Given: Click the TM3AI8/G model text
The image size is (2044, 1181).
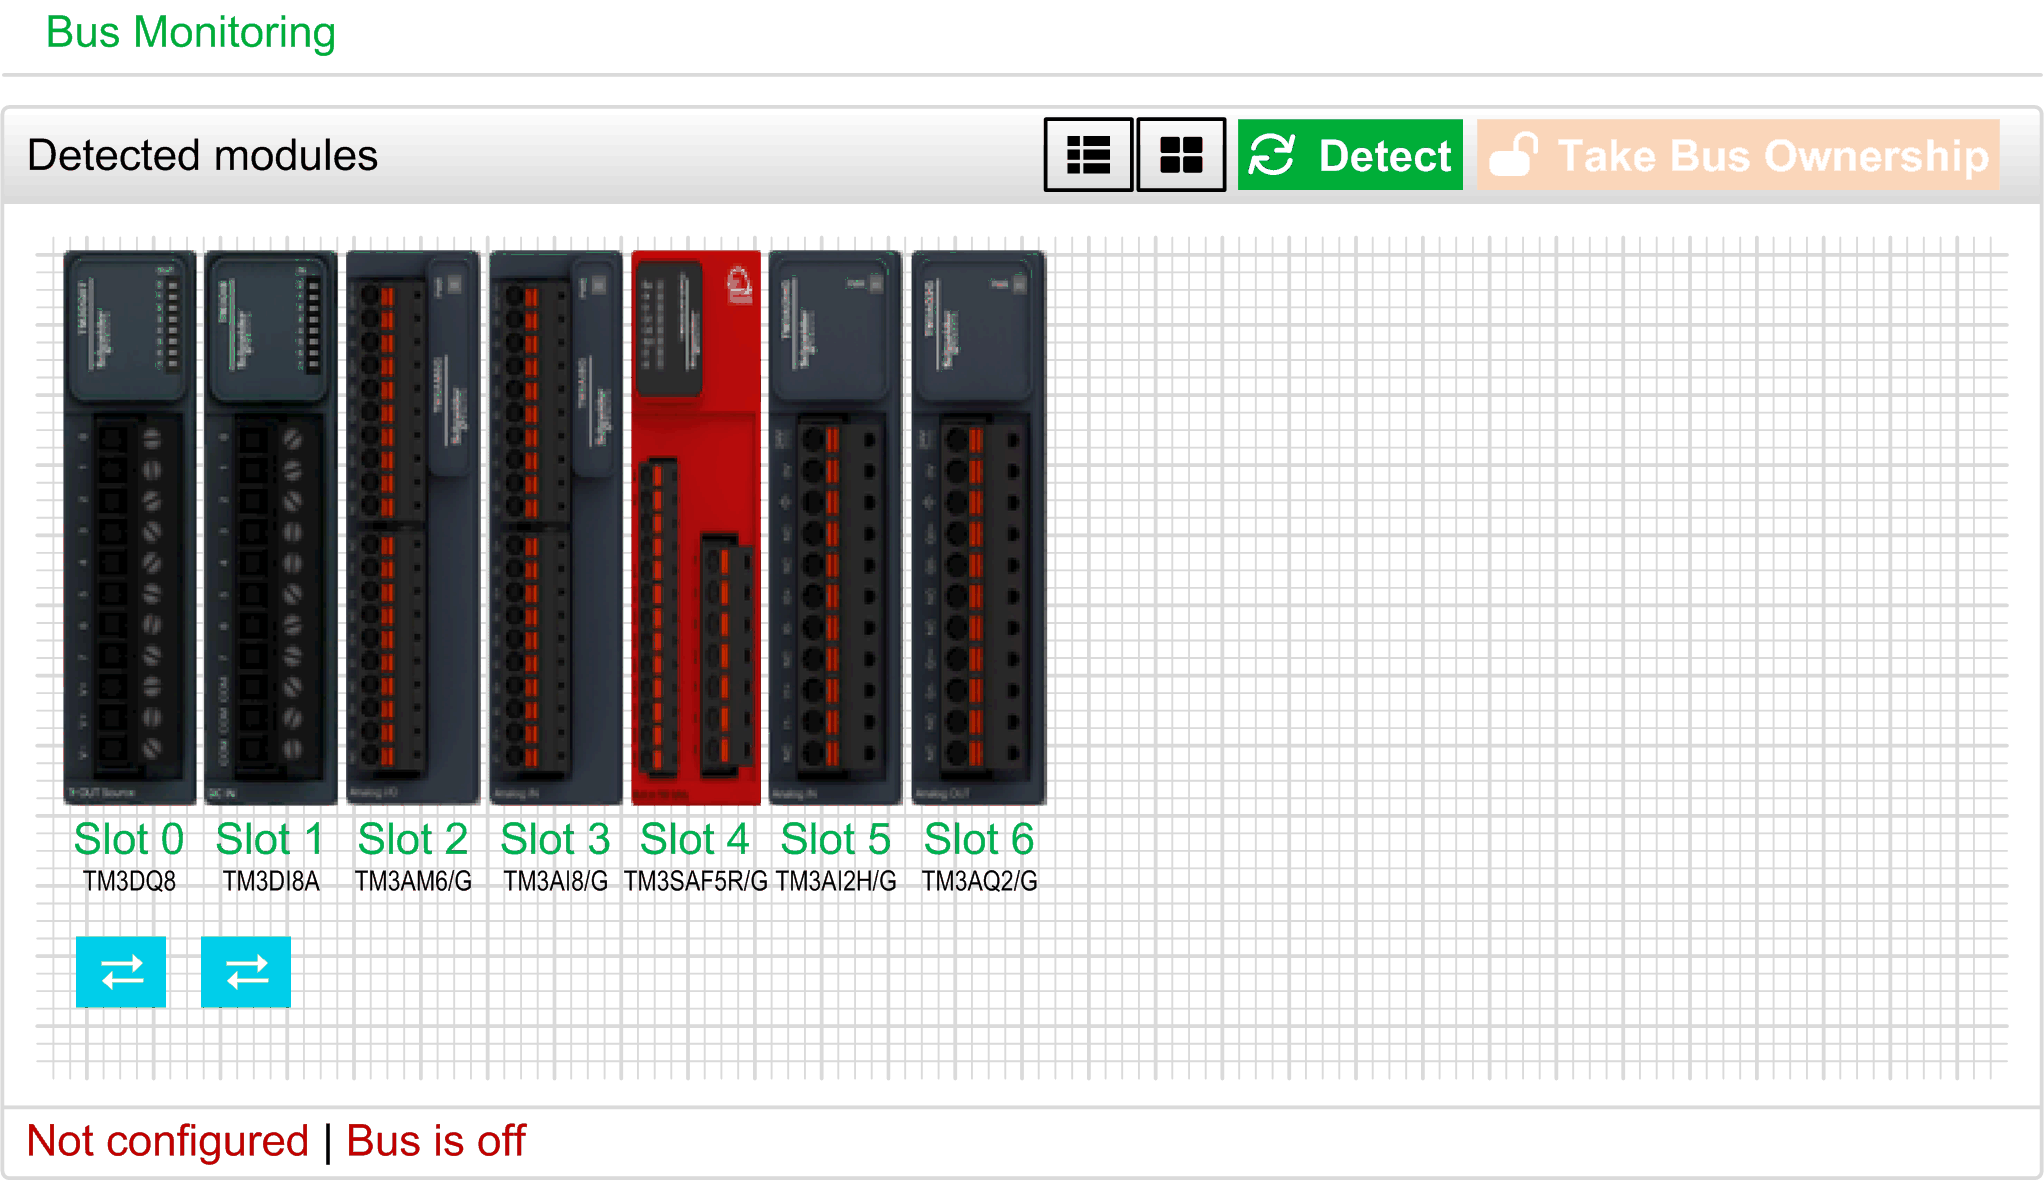Looking at the screenshot, I should [x=556, y=881].
